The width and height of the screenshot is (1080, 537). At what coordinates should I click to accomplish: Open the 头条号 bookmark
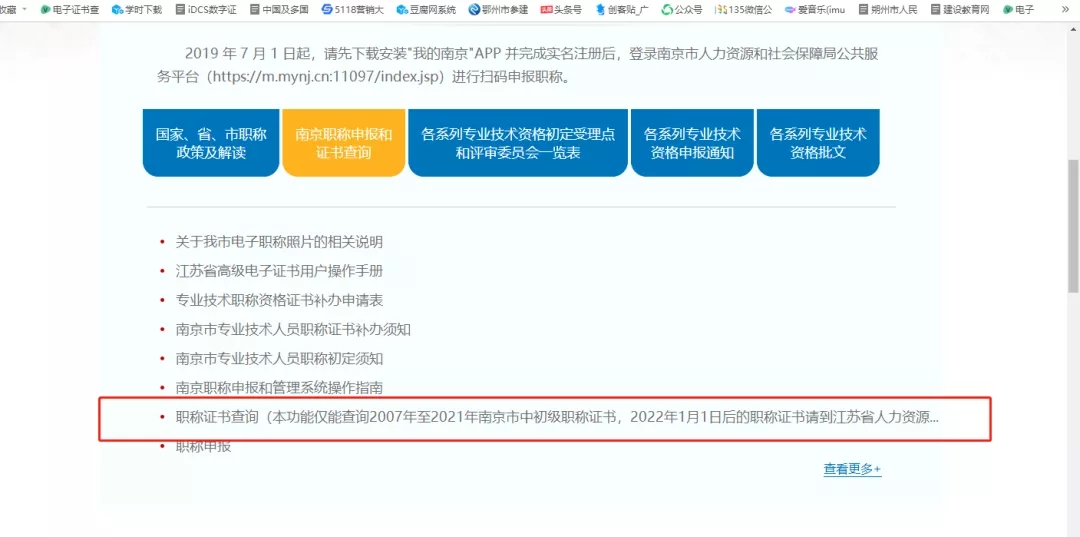pyautogui.click(x=561, y=10)
